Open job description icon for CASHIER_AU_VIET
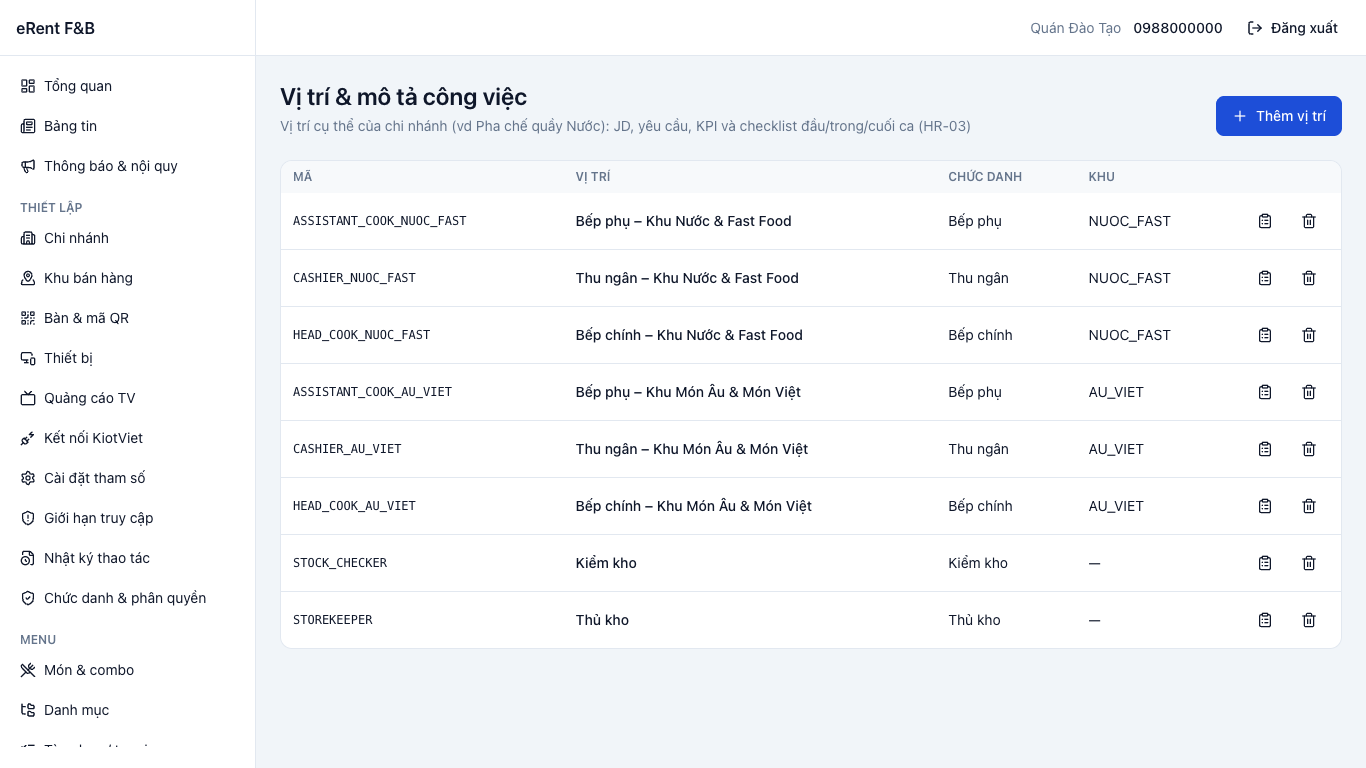 pos(1265,449)
